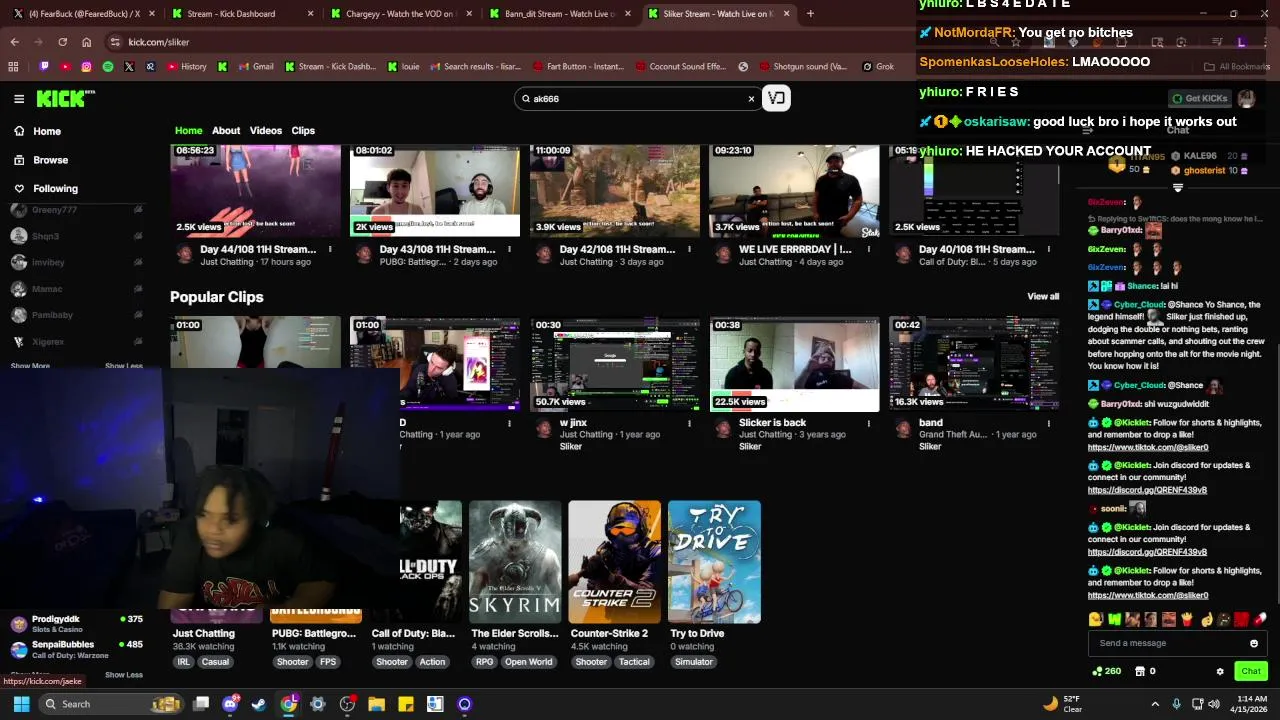This screenshot has height=720, width=1280.
Task: Open options menu for 'Slicker is back' clip
Action: click(x=869, y=423)
